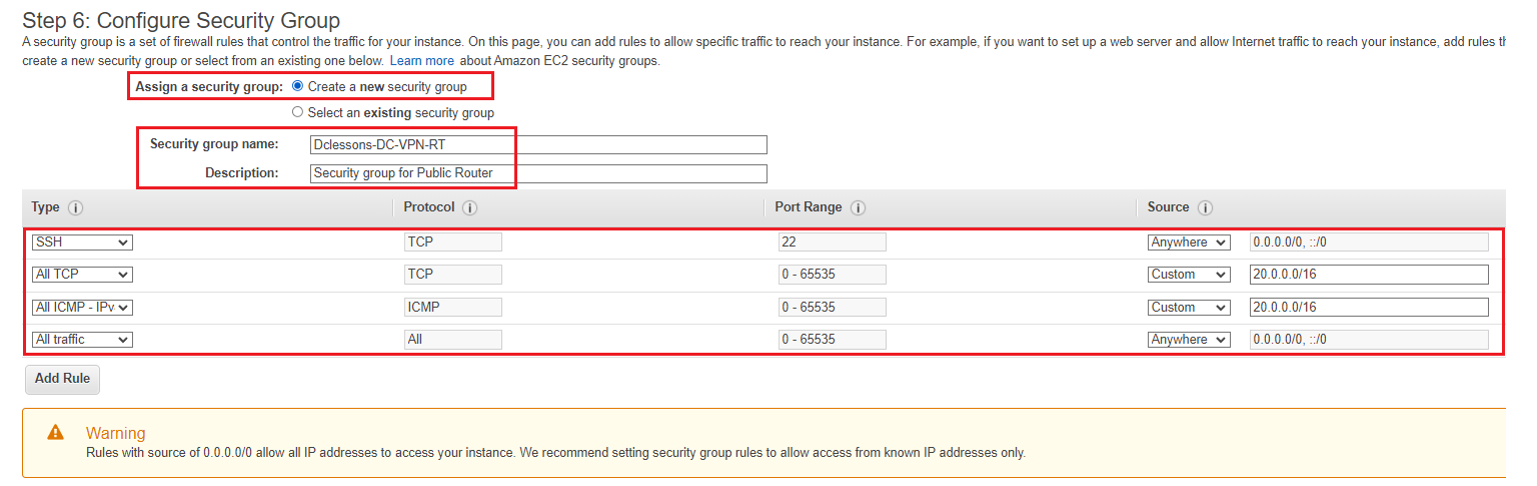Screen dimensions: 1537x486
Task: Open Custom source dropdown for All TCP rule
Action: (1189, 274)
